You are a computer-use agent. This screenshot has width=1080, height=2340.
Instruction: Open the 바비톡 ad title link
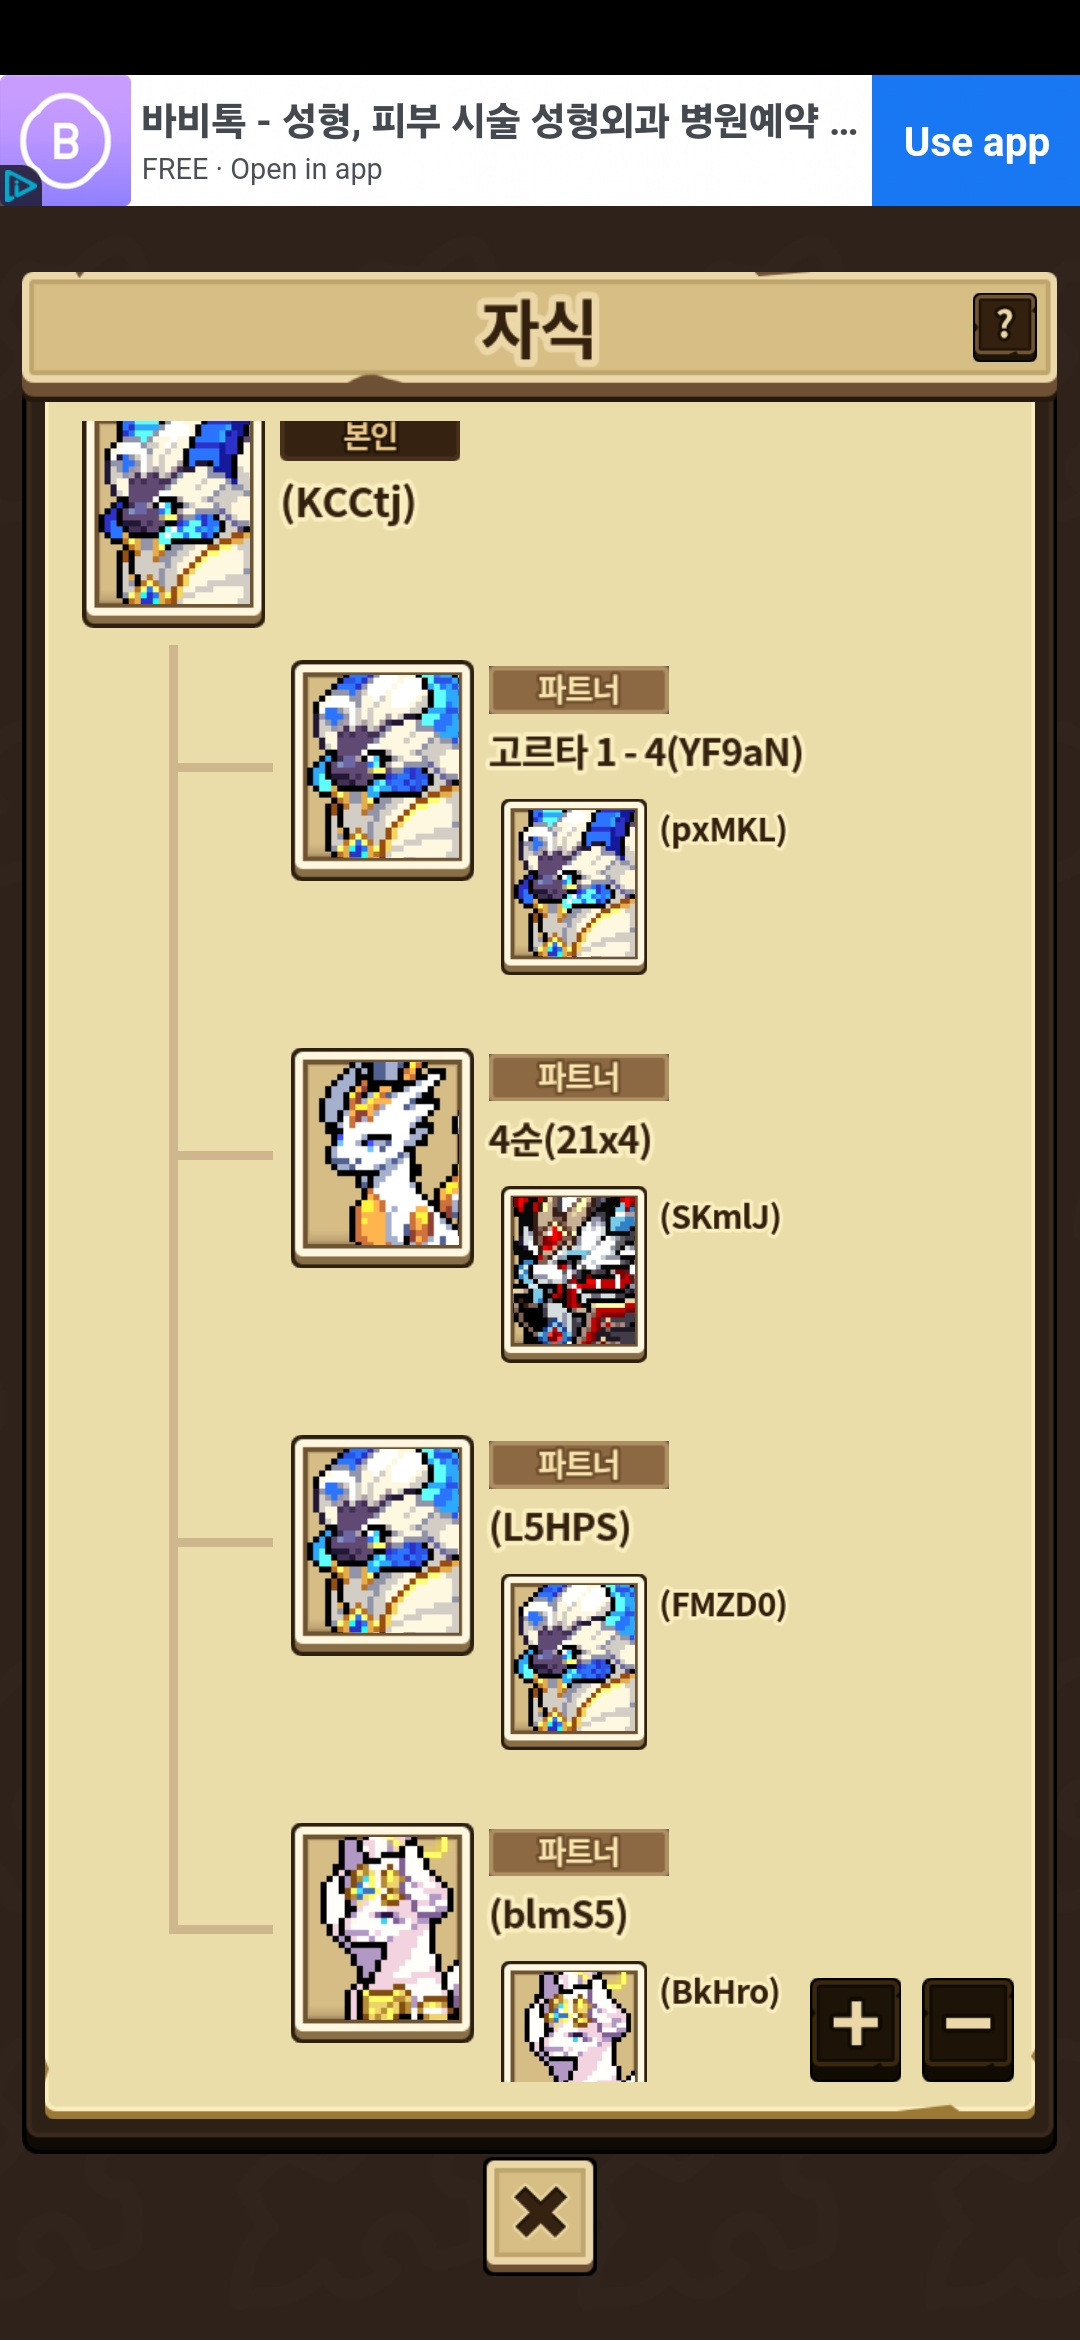point(499,121)
